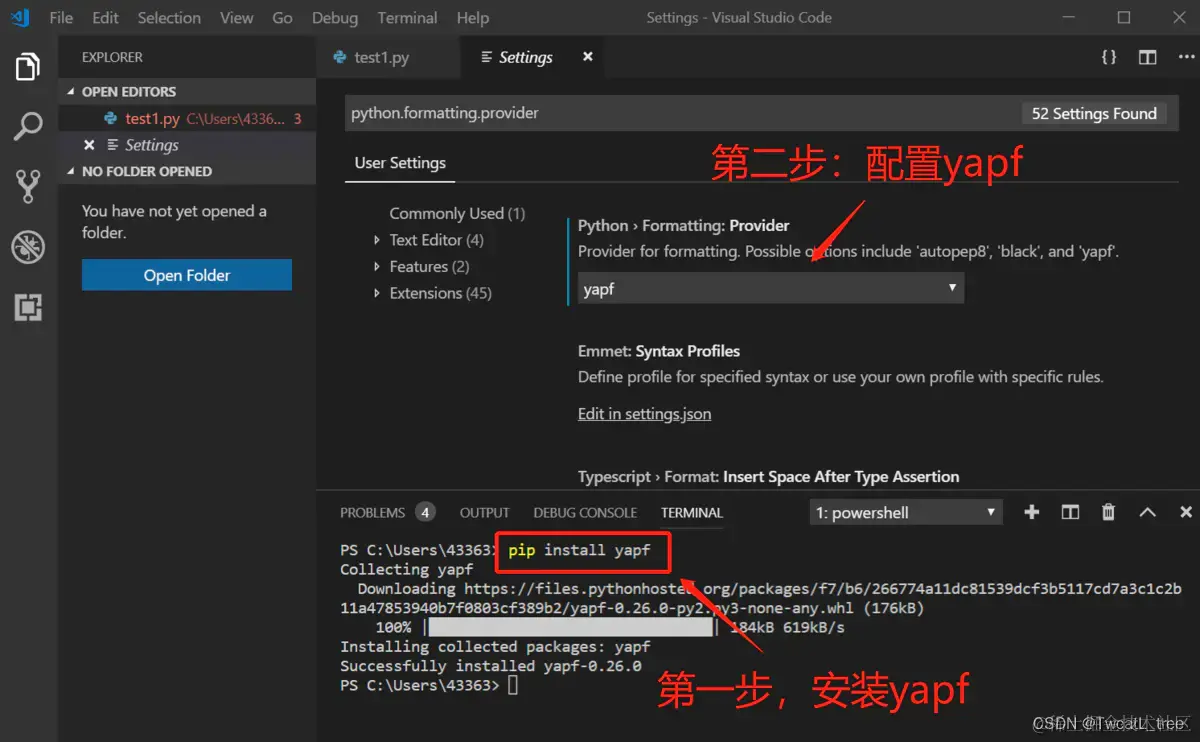Open the Edit menu
This screenshot has height=742, width=1200.
coord(105,18)
